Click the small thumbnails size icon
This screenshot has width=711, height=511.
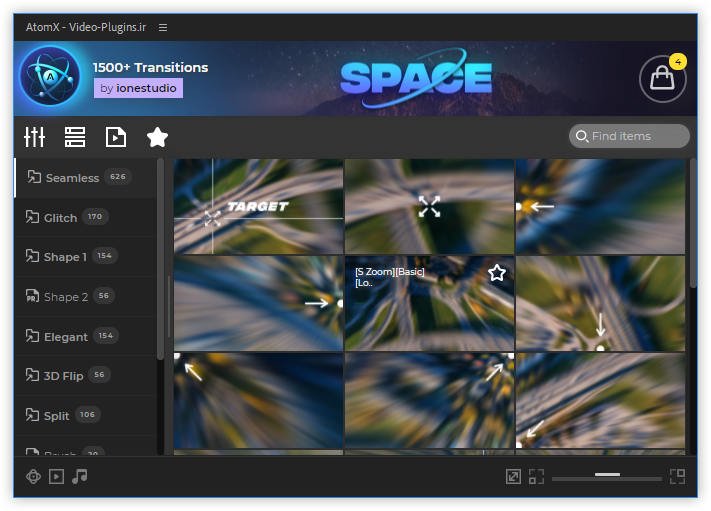pos(536,477)
